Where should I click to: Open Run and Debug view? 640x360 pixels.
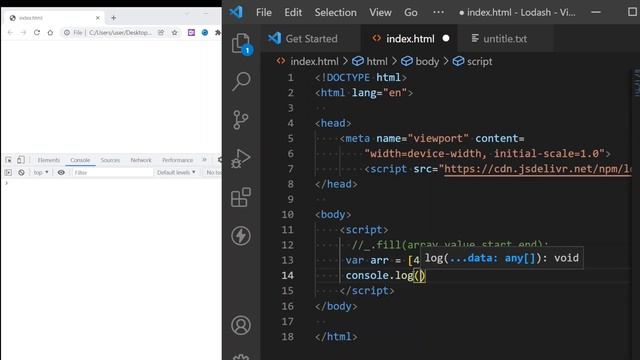click(x=241, y=158)
